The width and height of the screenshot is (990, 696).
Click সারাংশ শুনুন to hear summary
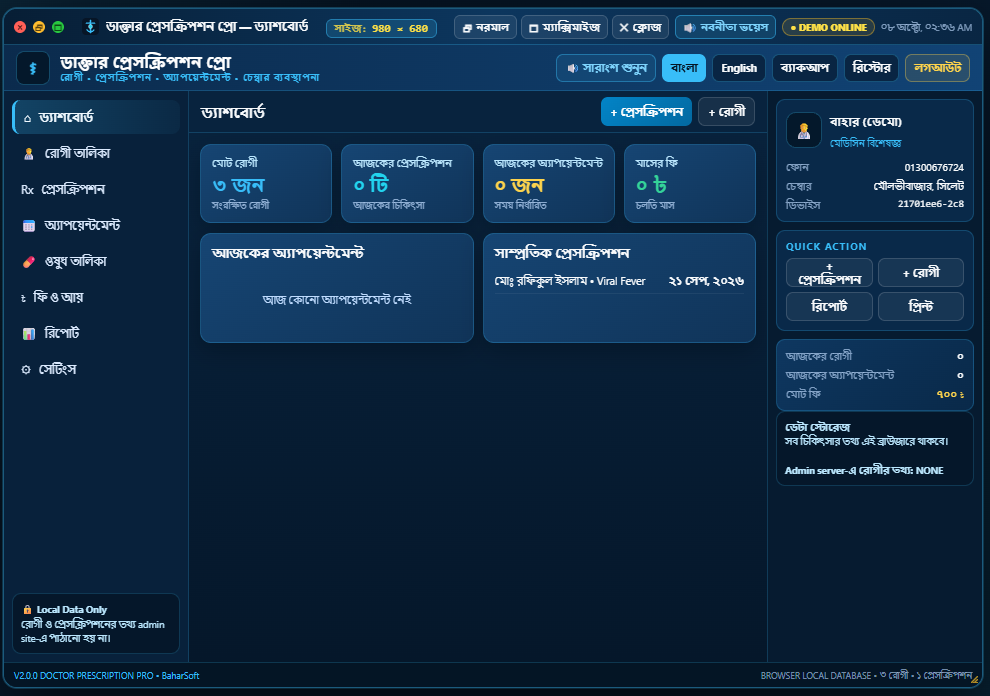pos(605,68)
